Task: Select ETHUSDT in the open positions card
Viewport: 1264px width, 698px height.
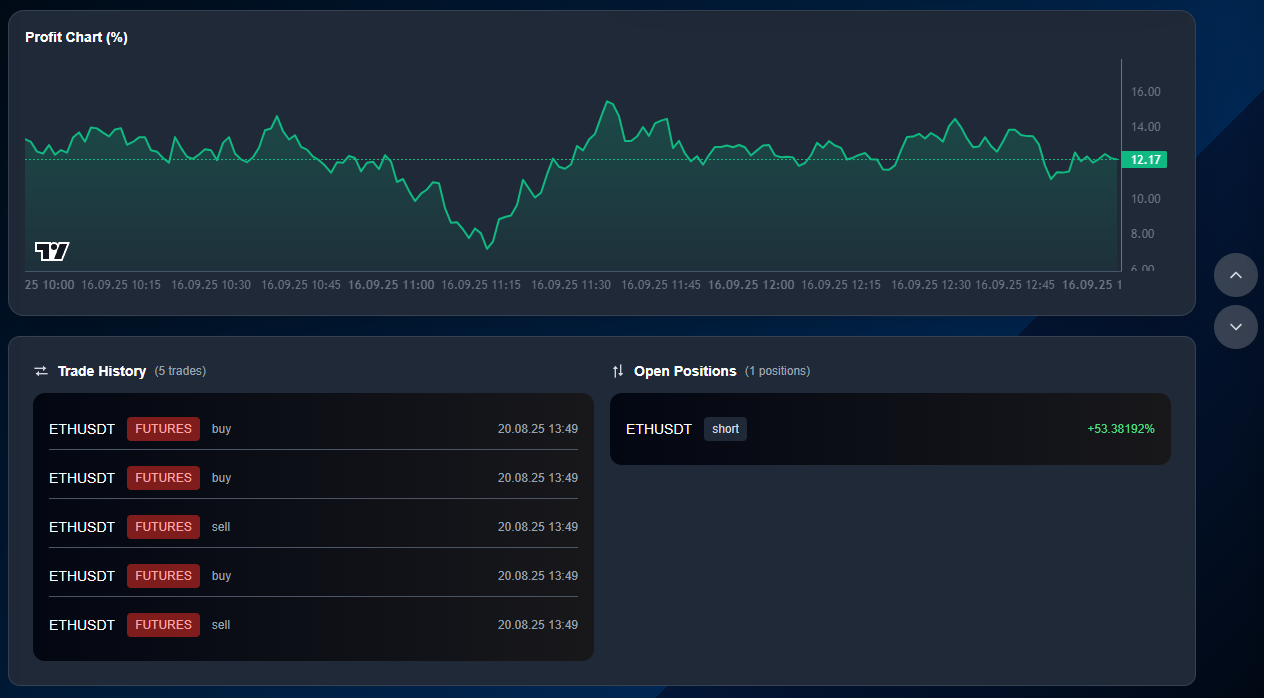Action: click(659, 429)
